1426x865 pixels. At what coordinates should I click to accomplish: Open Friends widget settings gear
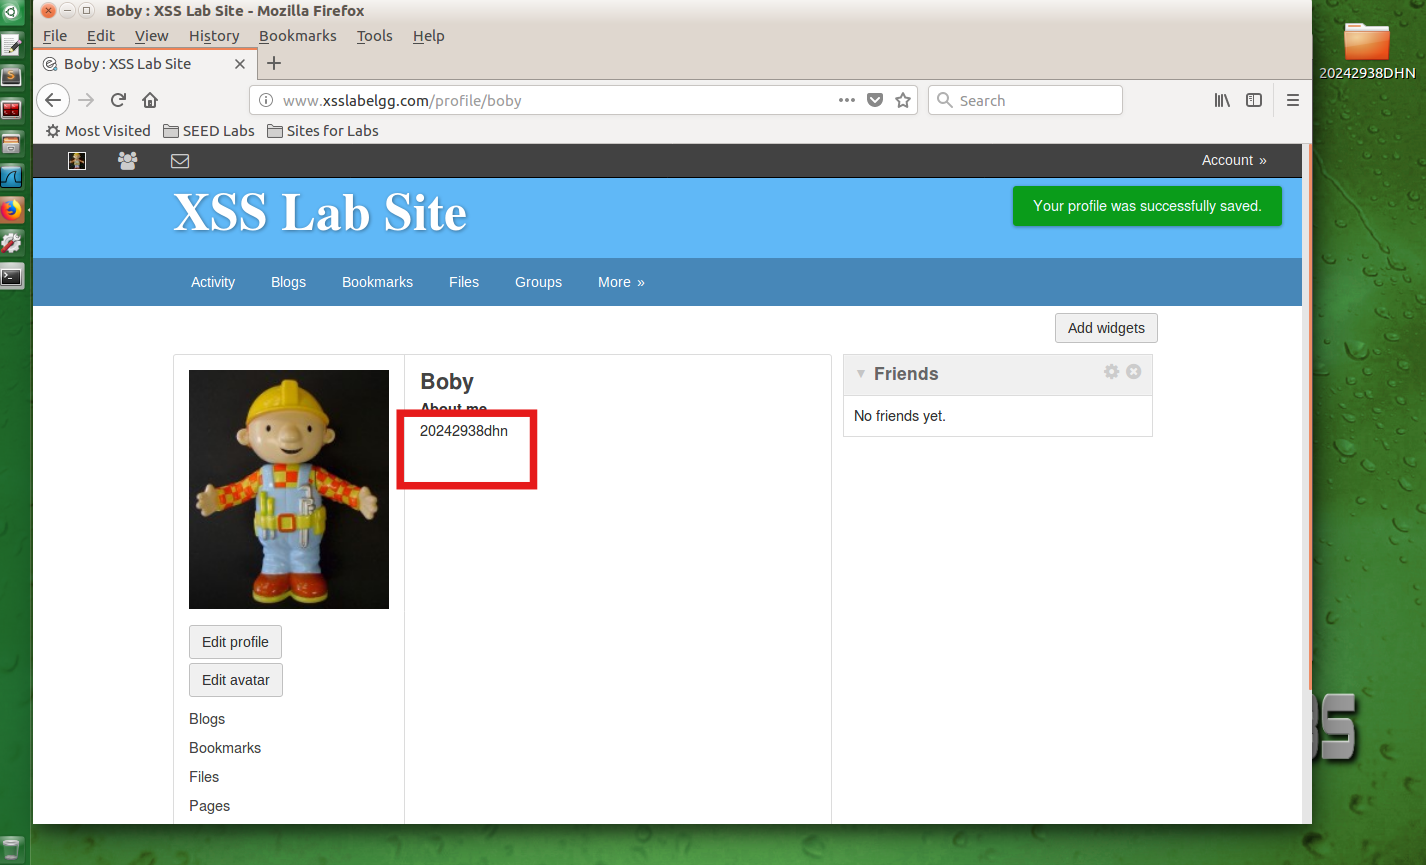(x=1111, y=371)
